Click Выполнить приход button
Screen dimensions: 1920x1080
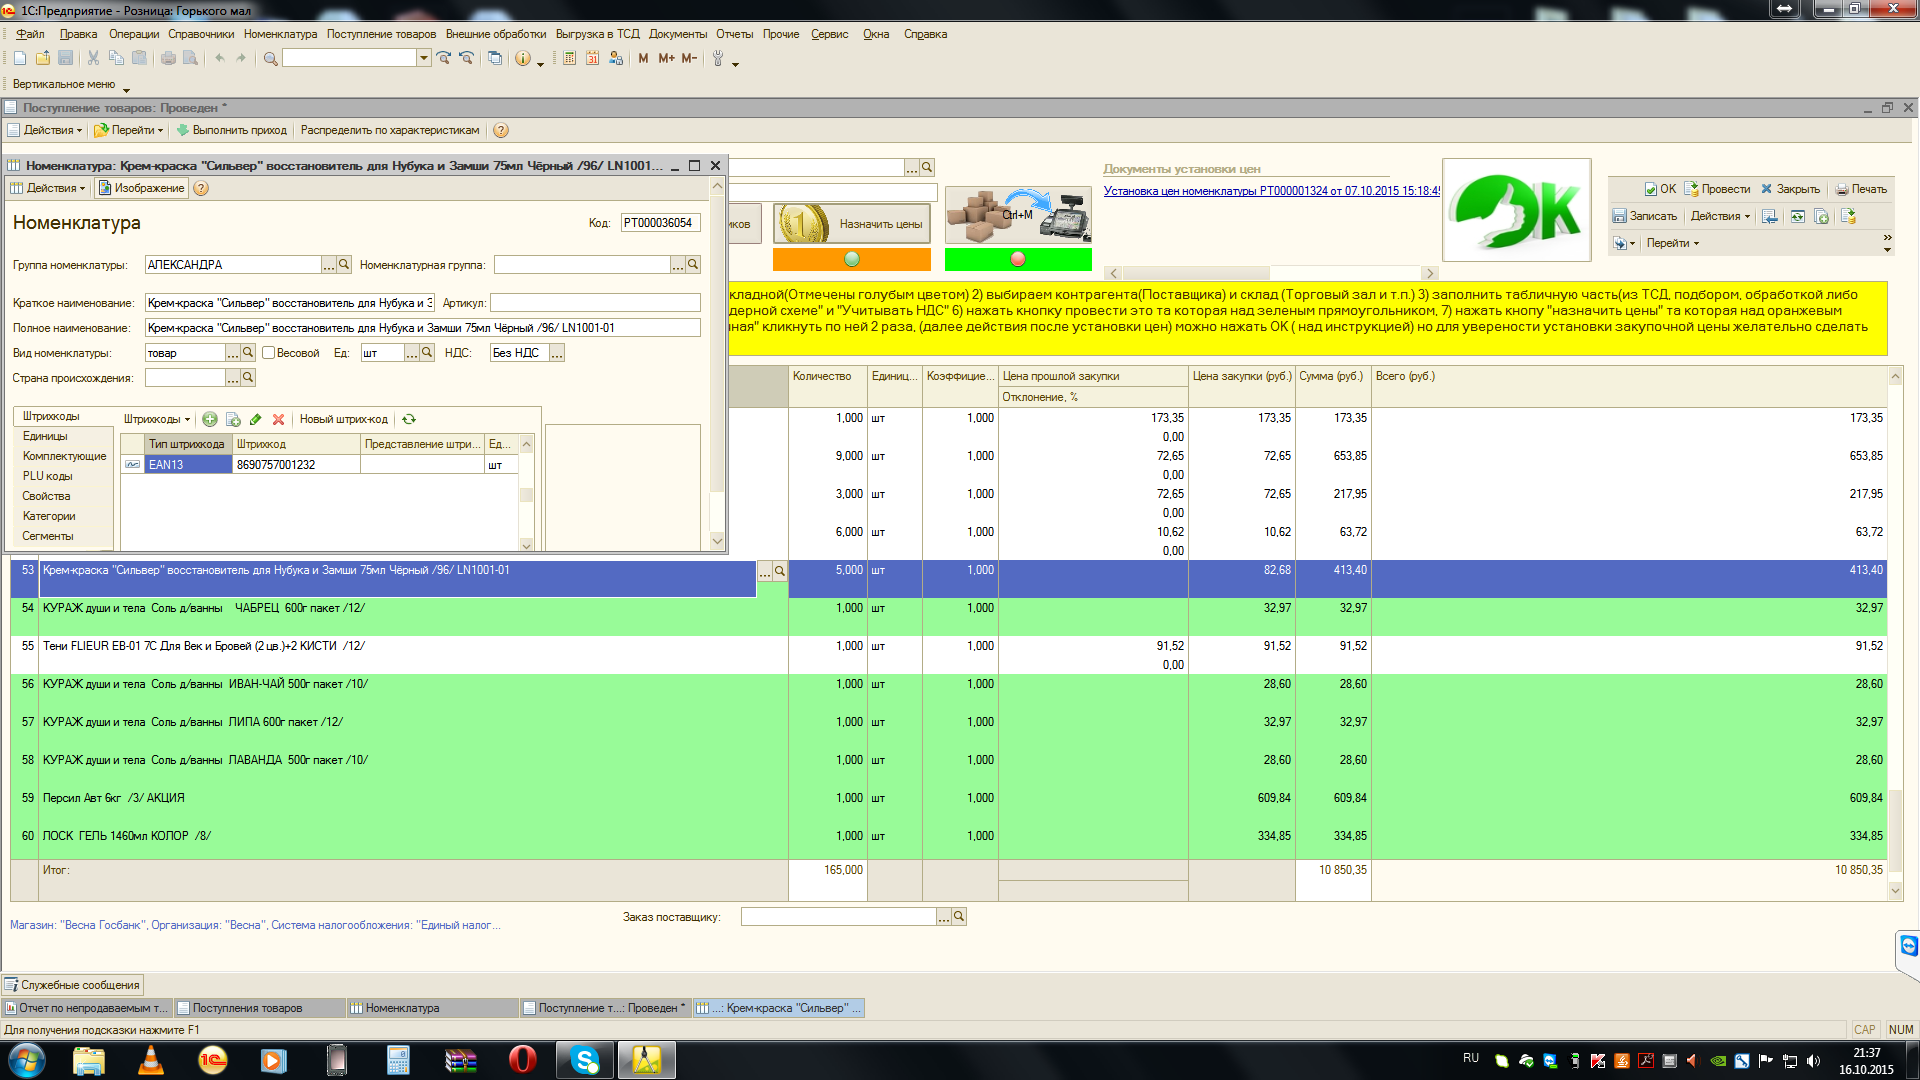click(232, 130)
